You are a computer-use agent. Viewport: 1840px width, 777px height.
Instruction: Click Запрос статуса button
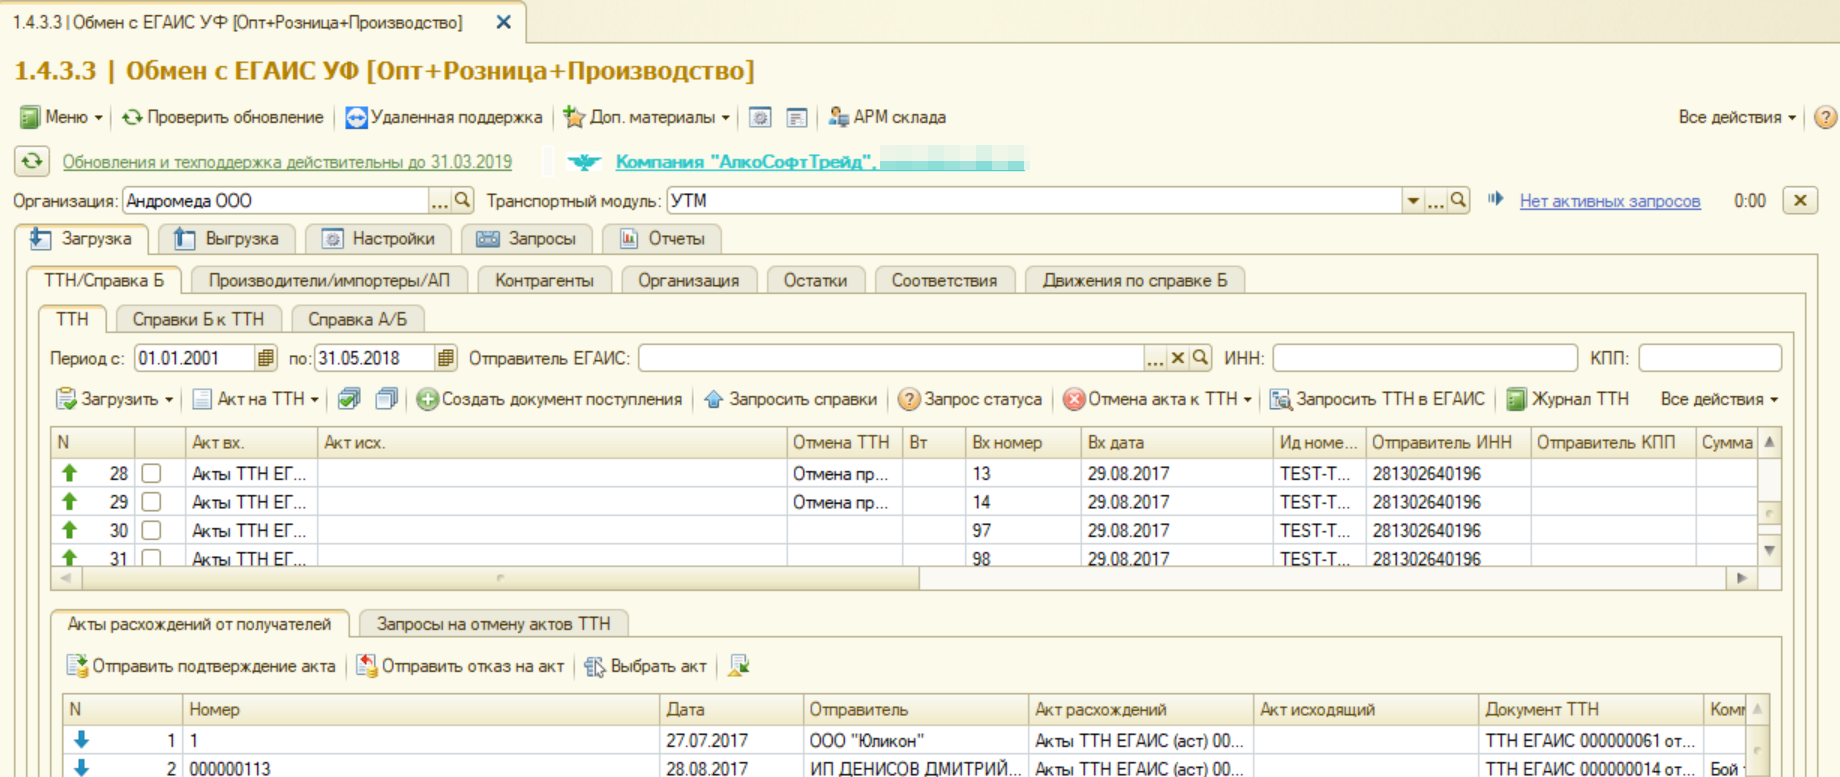(970, 399)
